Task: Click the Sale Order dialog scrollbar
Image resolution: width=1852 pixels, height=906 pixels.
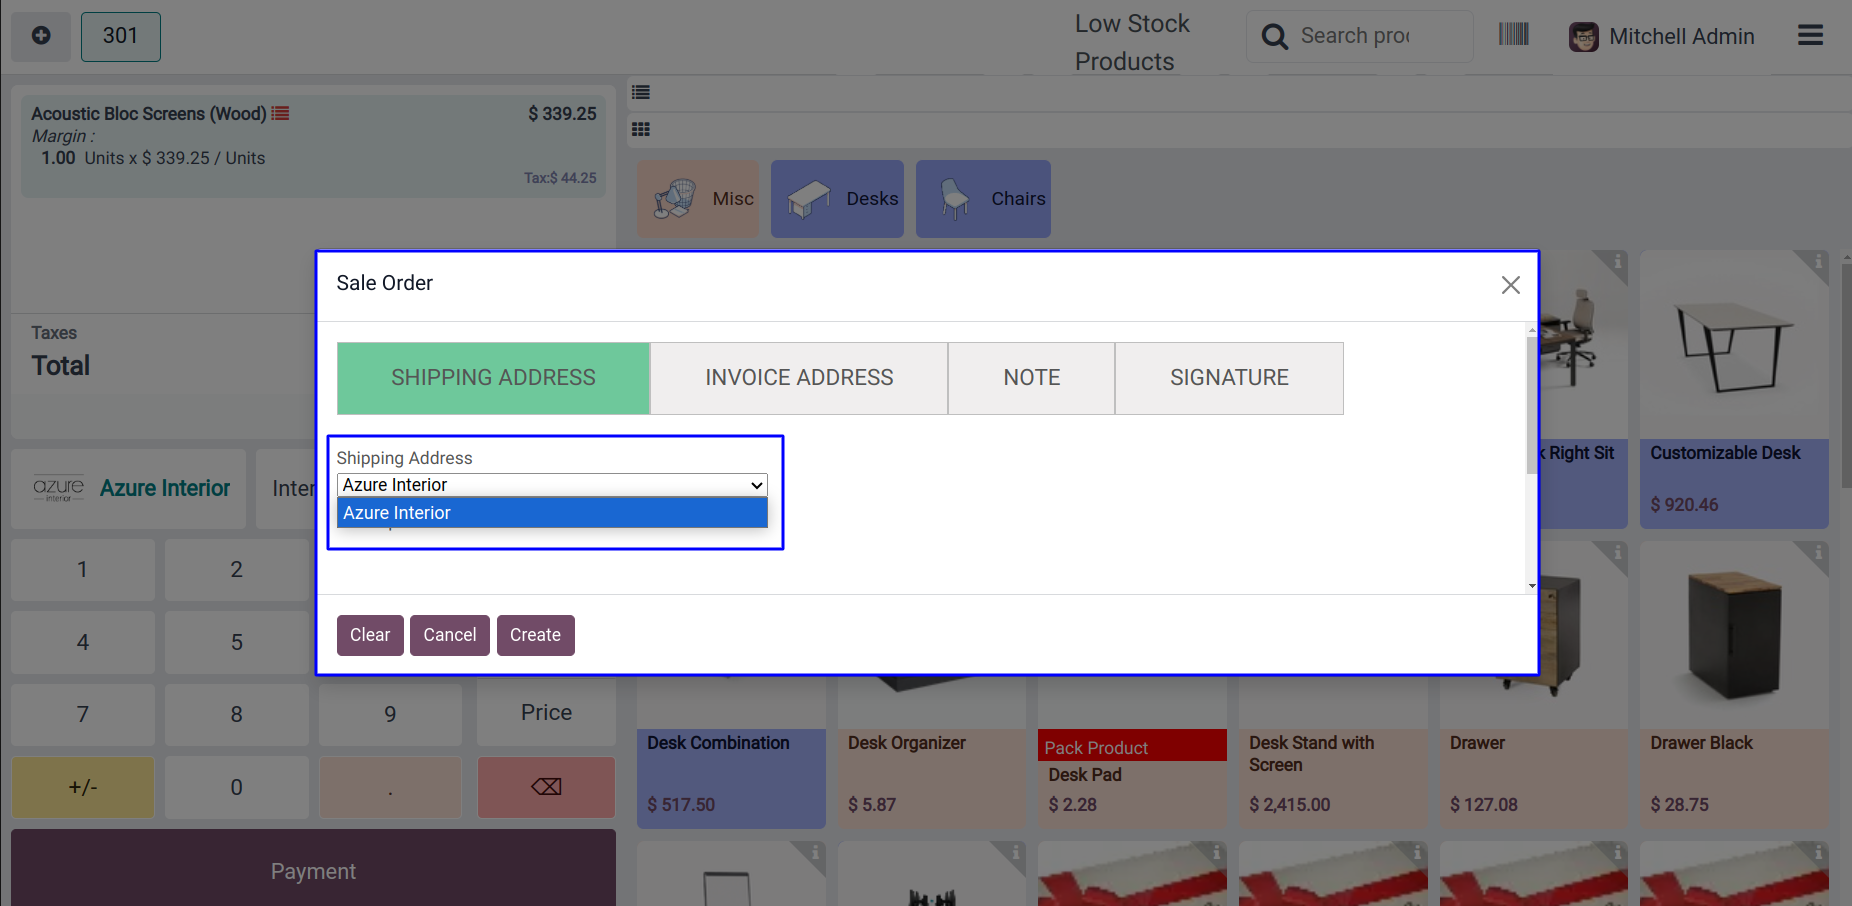Action: tap(1531, 405)
